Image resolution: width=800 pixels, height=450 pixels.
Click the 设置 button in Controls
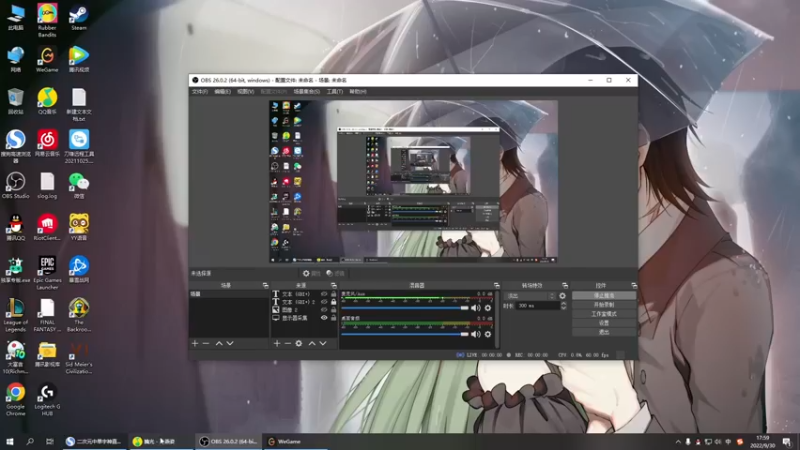tap(604, 323)
